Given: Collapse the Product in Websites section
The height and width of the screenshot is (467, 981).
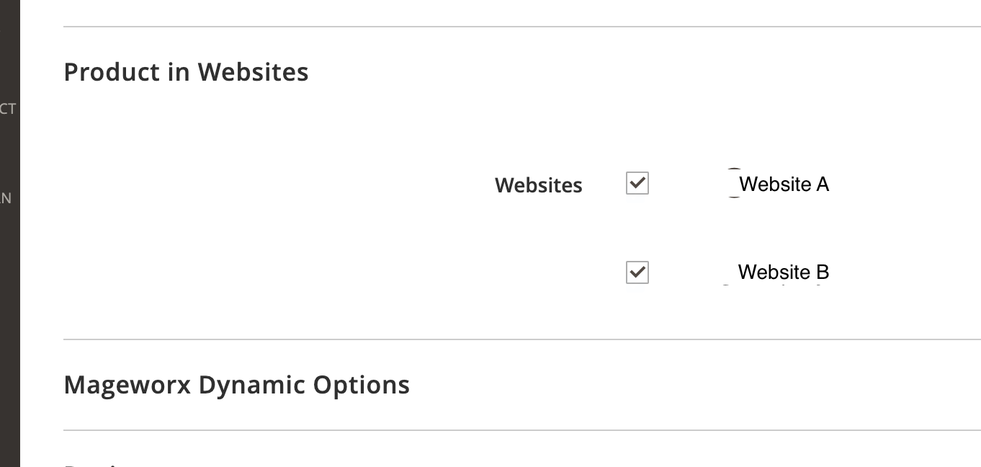Looking at the screenshot, I should 186,72.
